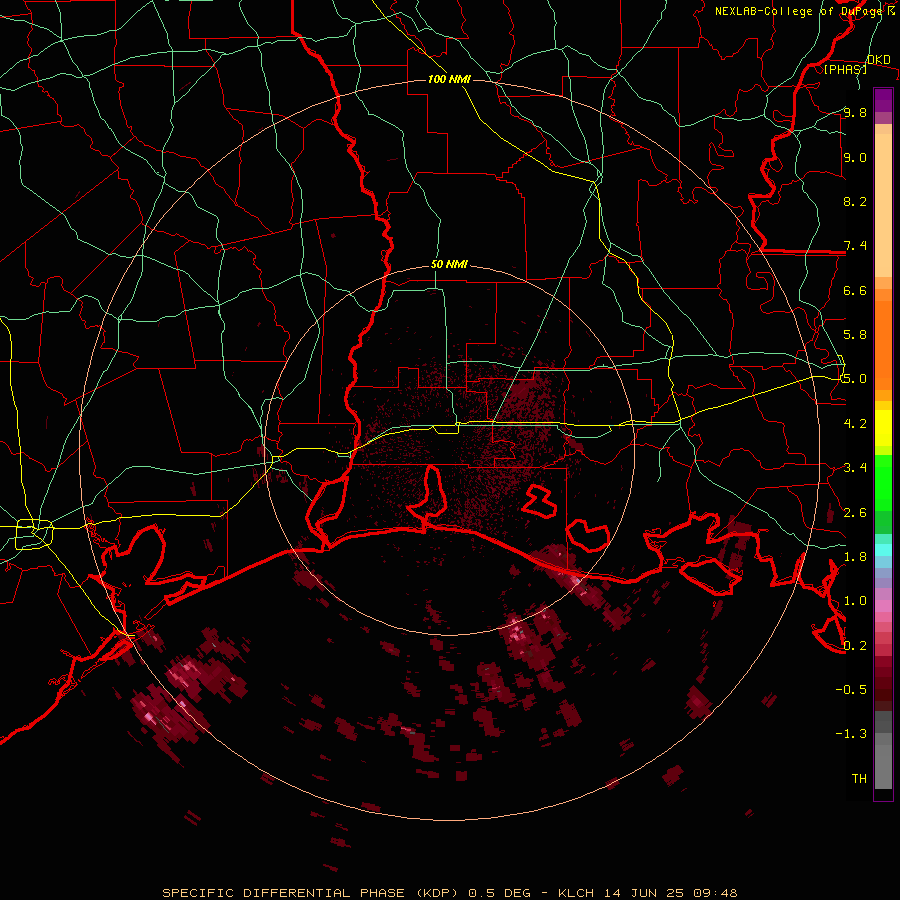Select the 1.0 value on the scale
The height and width of the screenshot is (900, 900).
[x=855, y=601]
